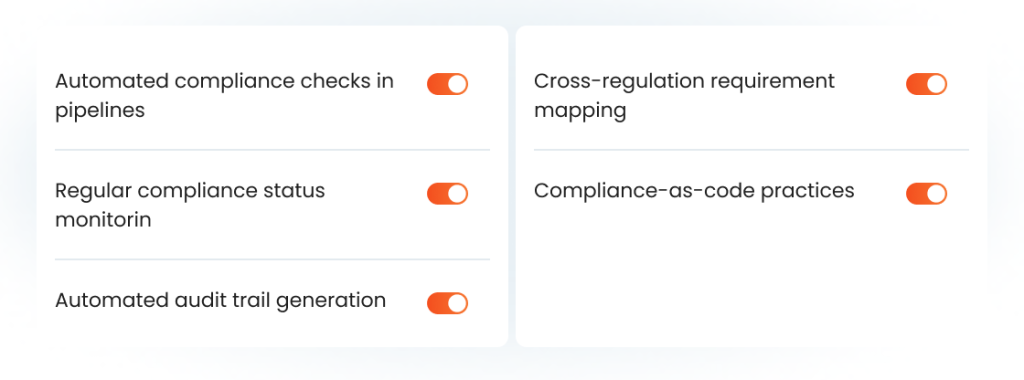Viewport: 1024px width, 380px height.
Task: Click the 'Automated audit trail generation' label
Action: coord(221,300)
